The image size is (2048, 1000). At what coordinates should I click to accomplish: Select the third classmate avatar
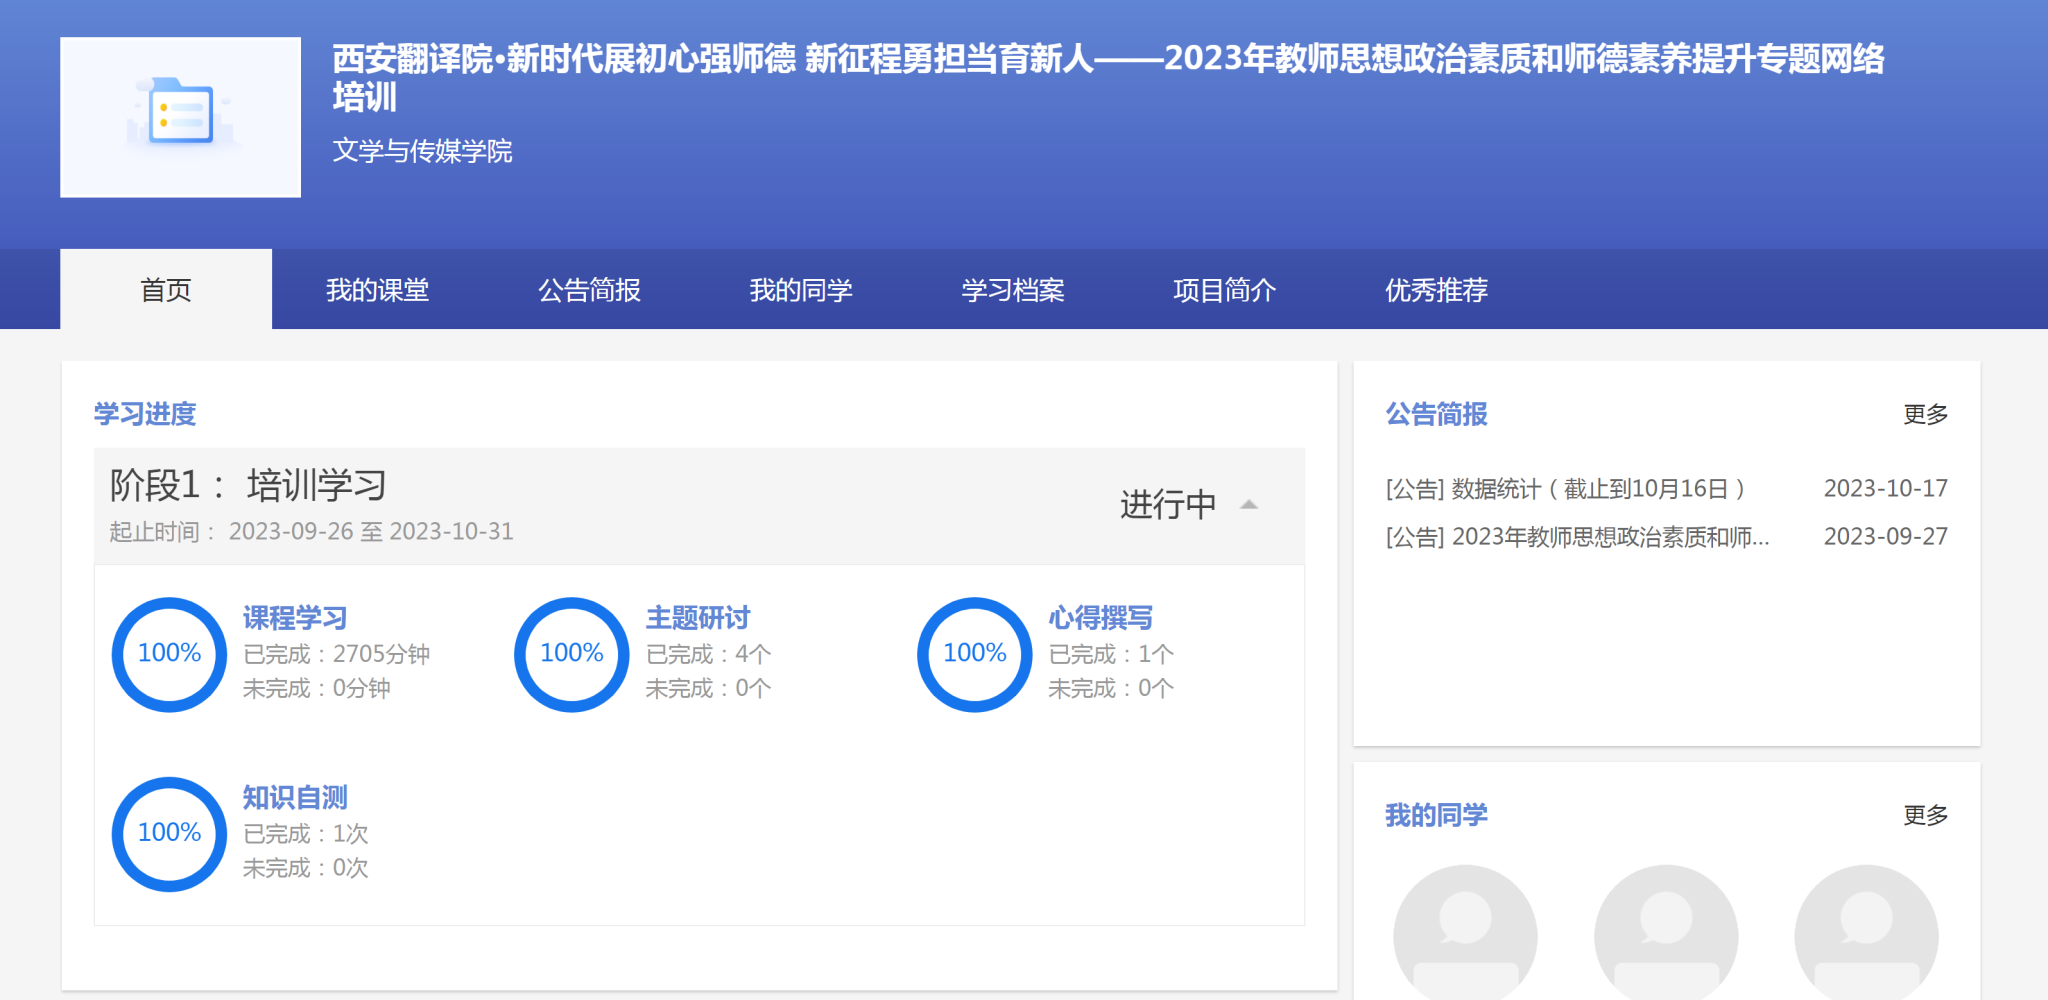[1866, 932]
